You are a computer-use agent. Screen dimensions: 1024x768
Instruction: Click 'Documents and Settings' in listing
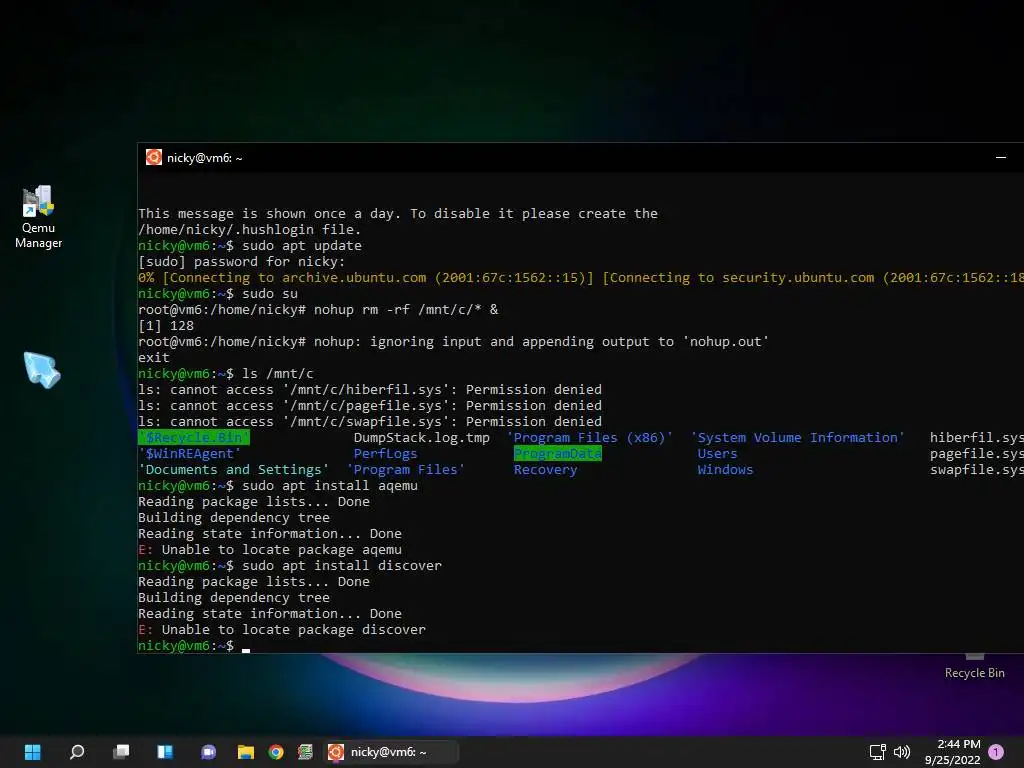(234, 470)
